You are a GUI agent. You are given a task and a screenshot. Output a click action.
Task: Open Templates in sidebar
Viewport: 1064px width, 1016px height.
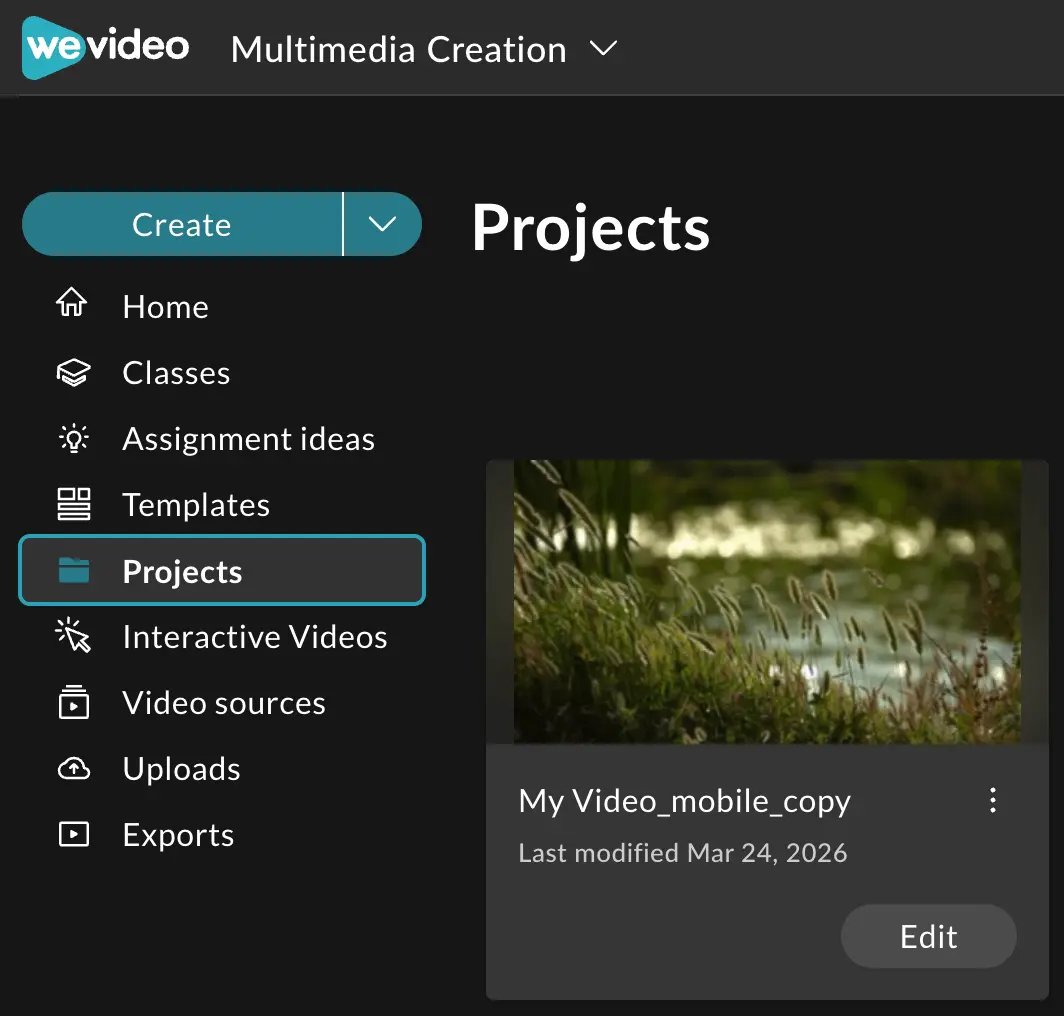(x=196, y=505)
